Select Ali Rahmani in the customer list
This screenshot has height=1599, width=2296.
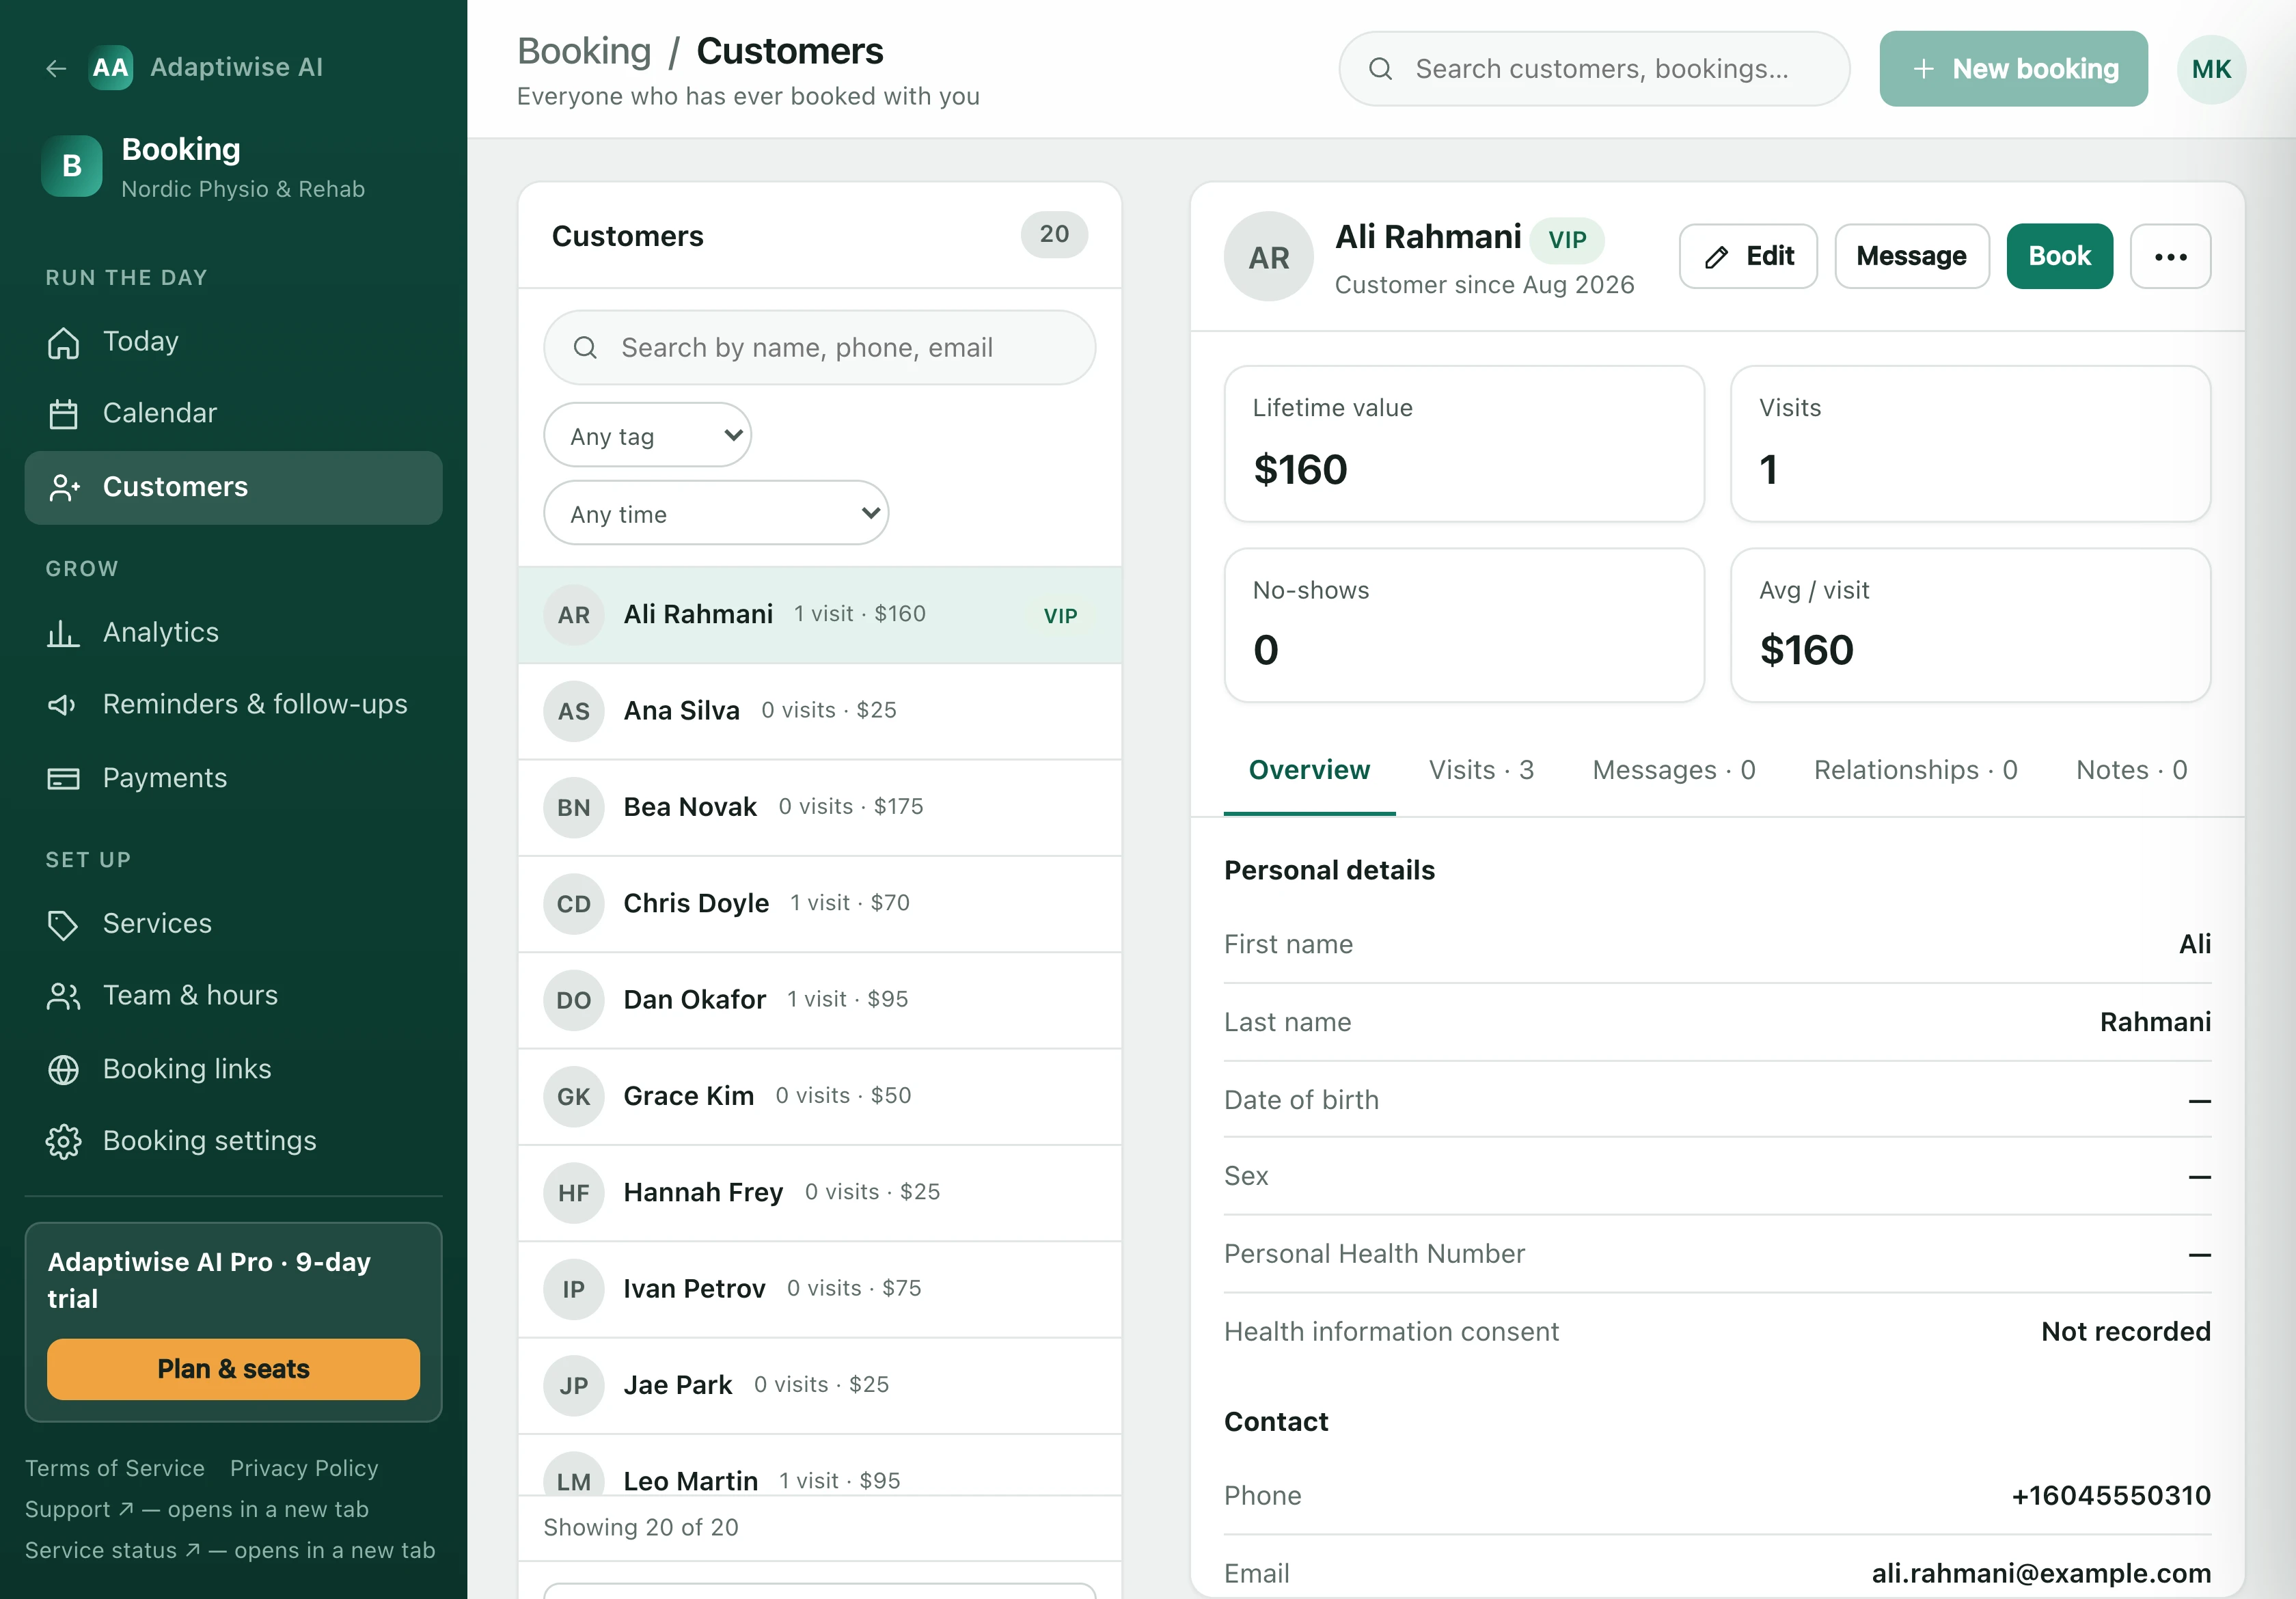pyautogui.click(x=819, y=615)
